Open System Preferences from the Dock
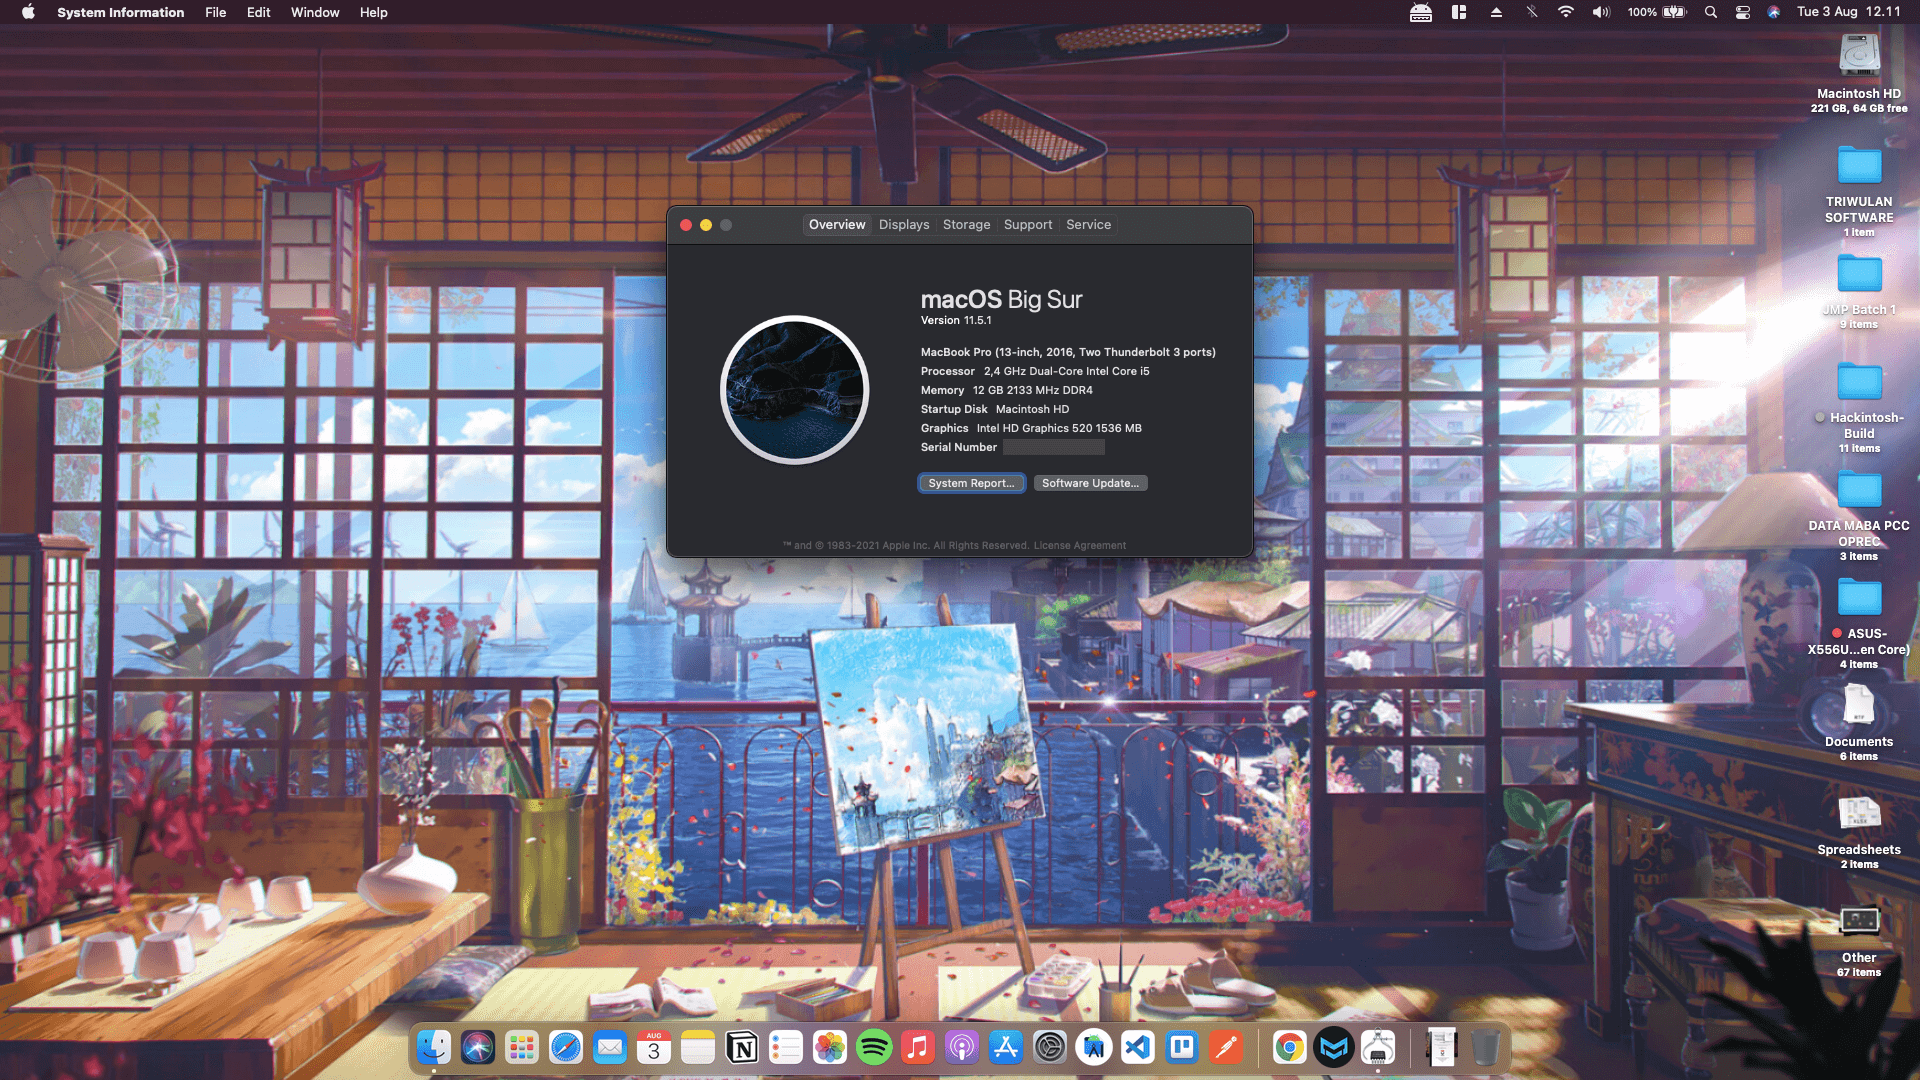The image size is (1920, 1080). click(x=1050, y=1048)
